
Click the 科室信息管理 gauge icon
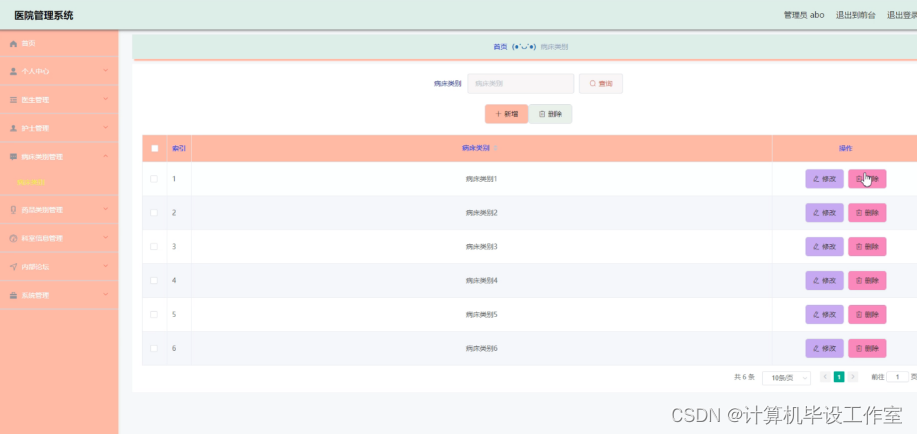[x=13, y=238]
